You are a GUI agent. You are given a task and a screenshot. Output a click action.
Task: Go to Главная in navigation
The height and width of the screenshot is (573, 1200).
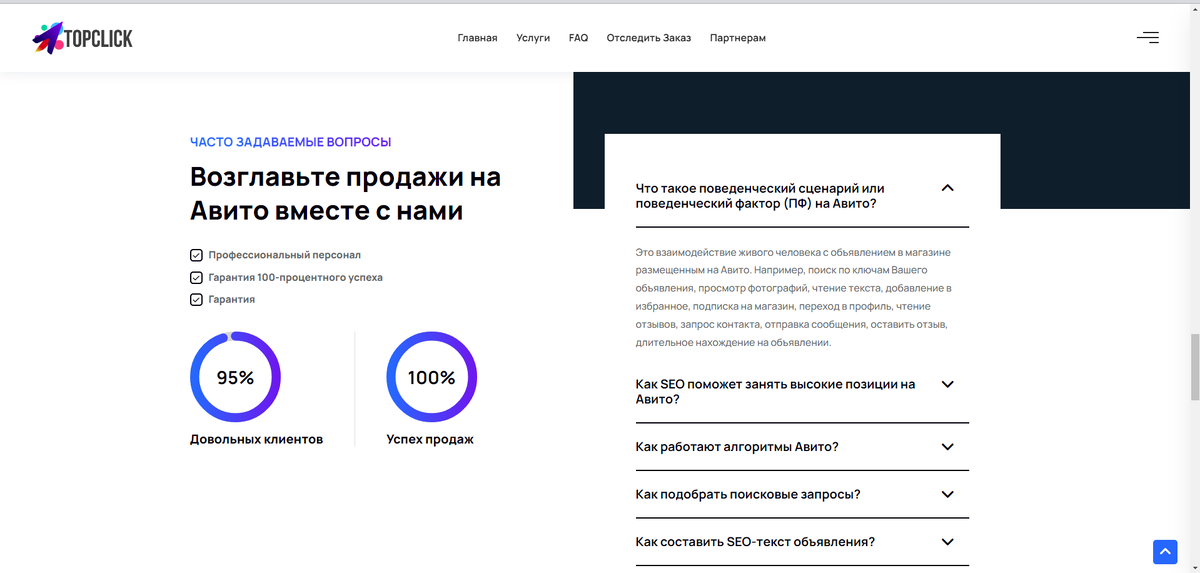point(477,38)
